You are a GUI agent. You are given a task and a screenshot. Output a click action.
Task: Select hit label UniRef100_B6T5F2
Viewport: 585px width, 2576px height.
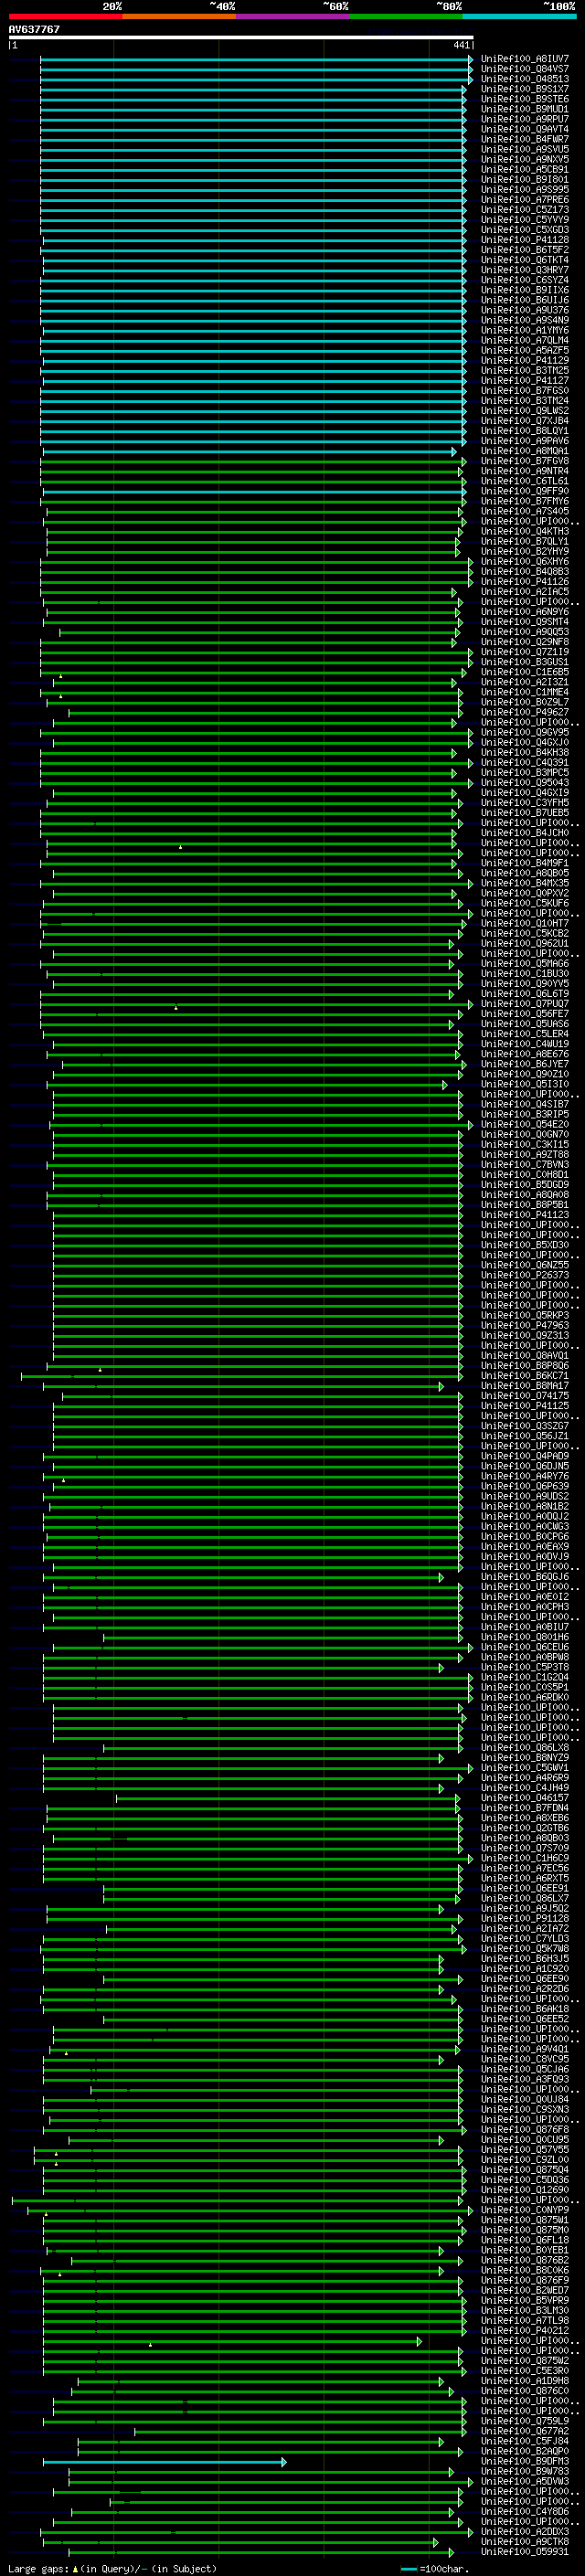tap(525, 250)
